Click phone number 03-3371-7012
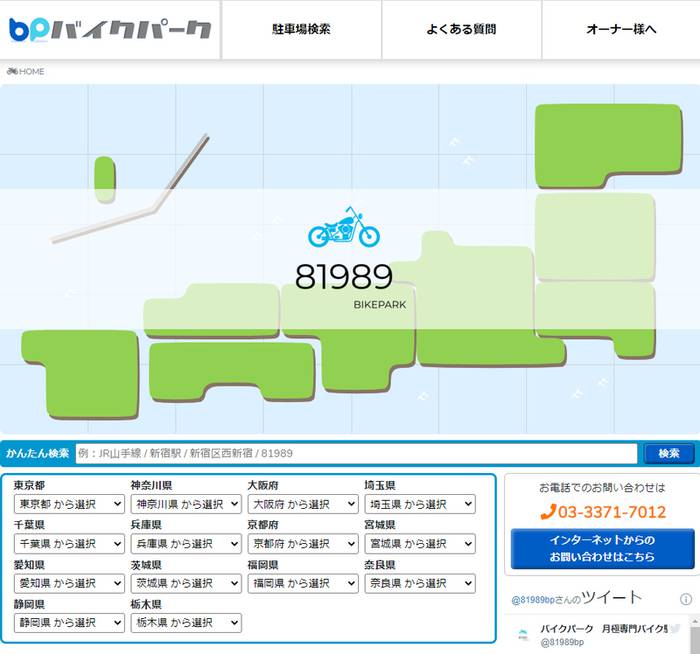The width and height of the screenshot is (700, 654). 603,512
